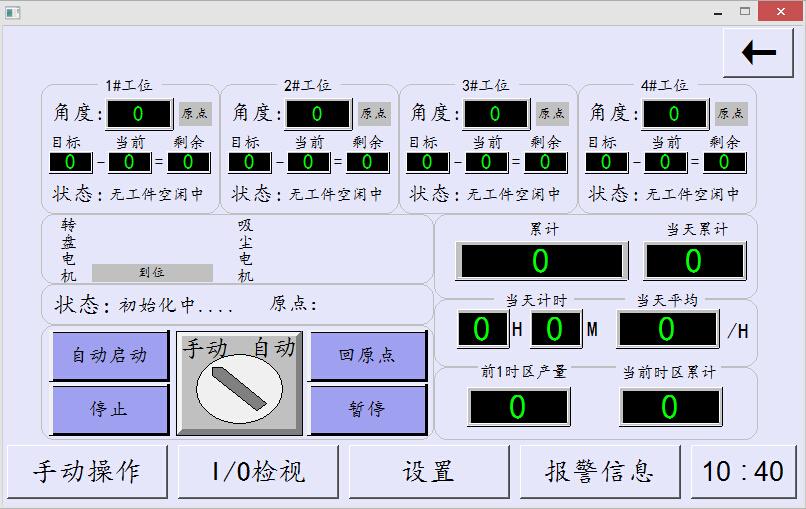Click the 1#工位 原点 indicator
806x509 pixels.
[195, 114]
